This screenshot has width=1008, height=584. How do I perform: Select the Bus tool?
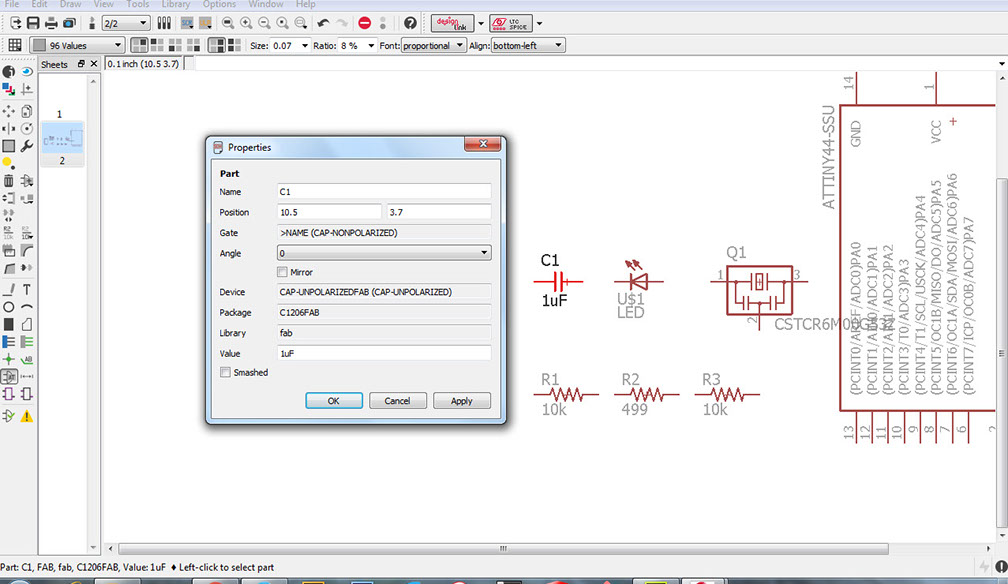click(x=8, y=342)
